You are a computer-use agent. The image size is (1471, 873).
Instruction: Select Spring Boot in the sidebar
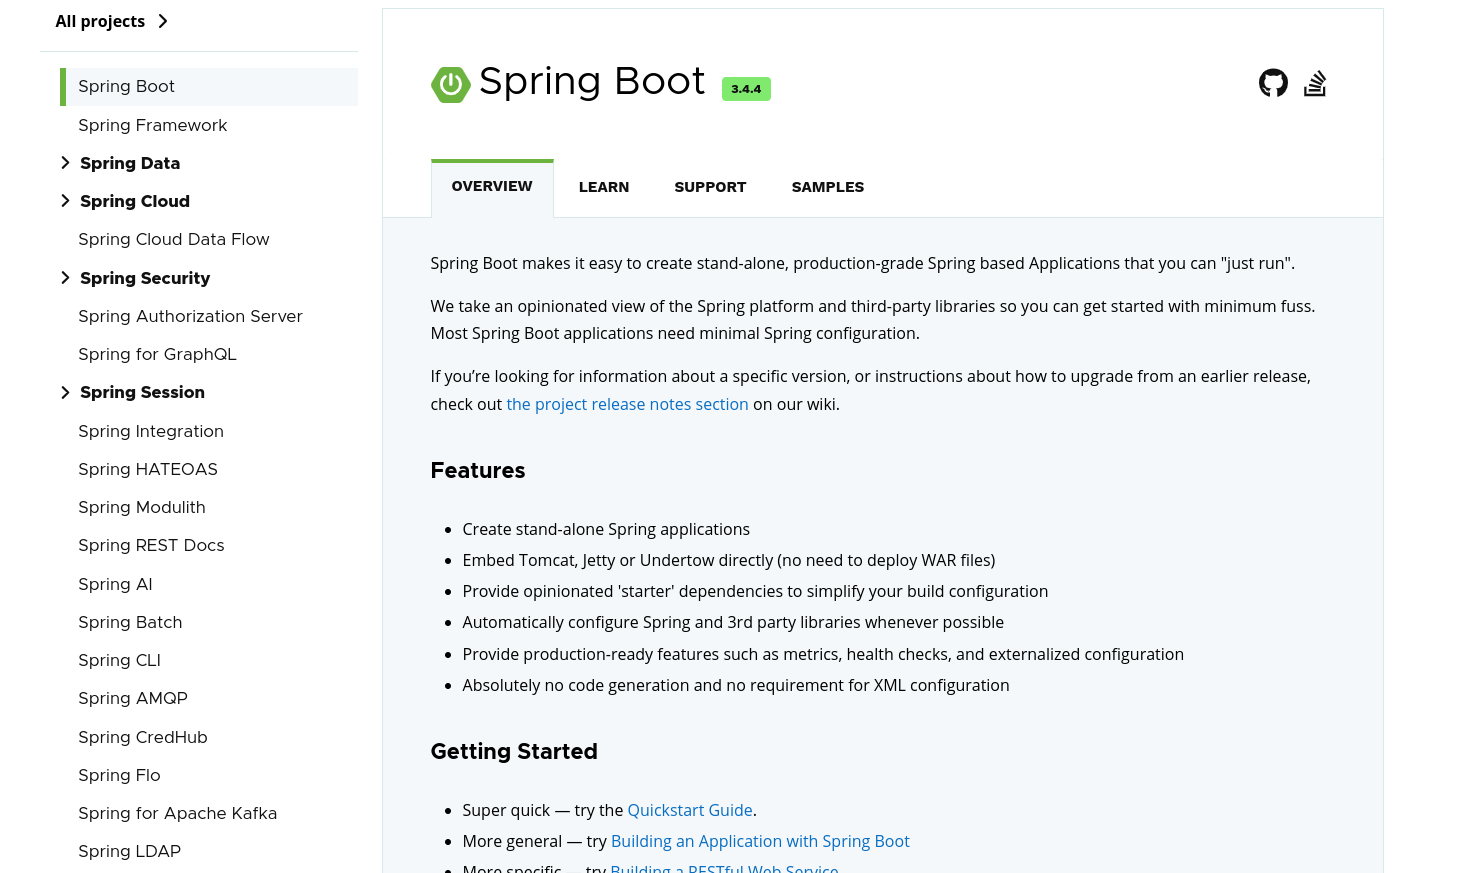(209, 87)
